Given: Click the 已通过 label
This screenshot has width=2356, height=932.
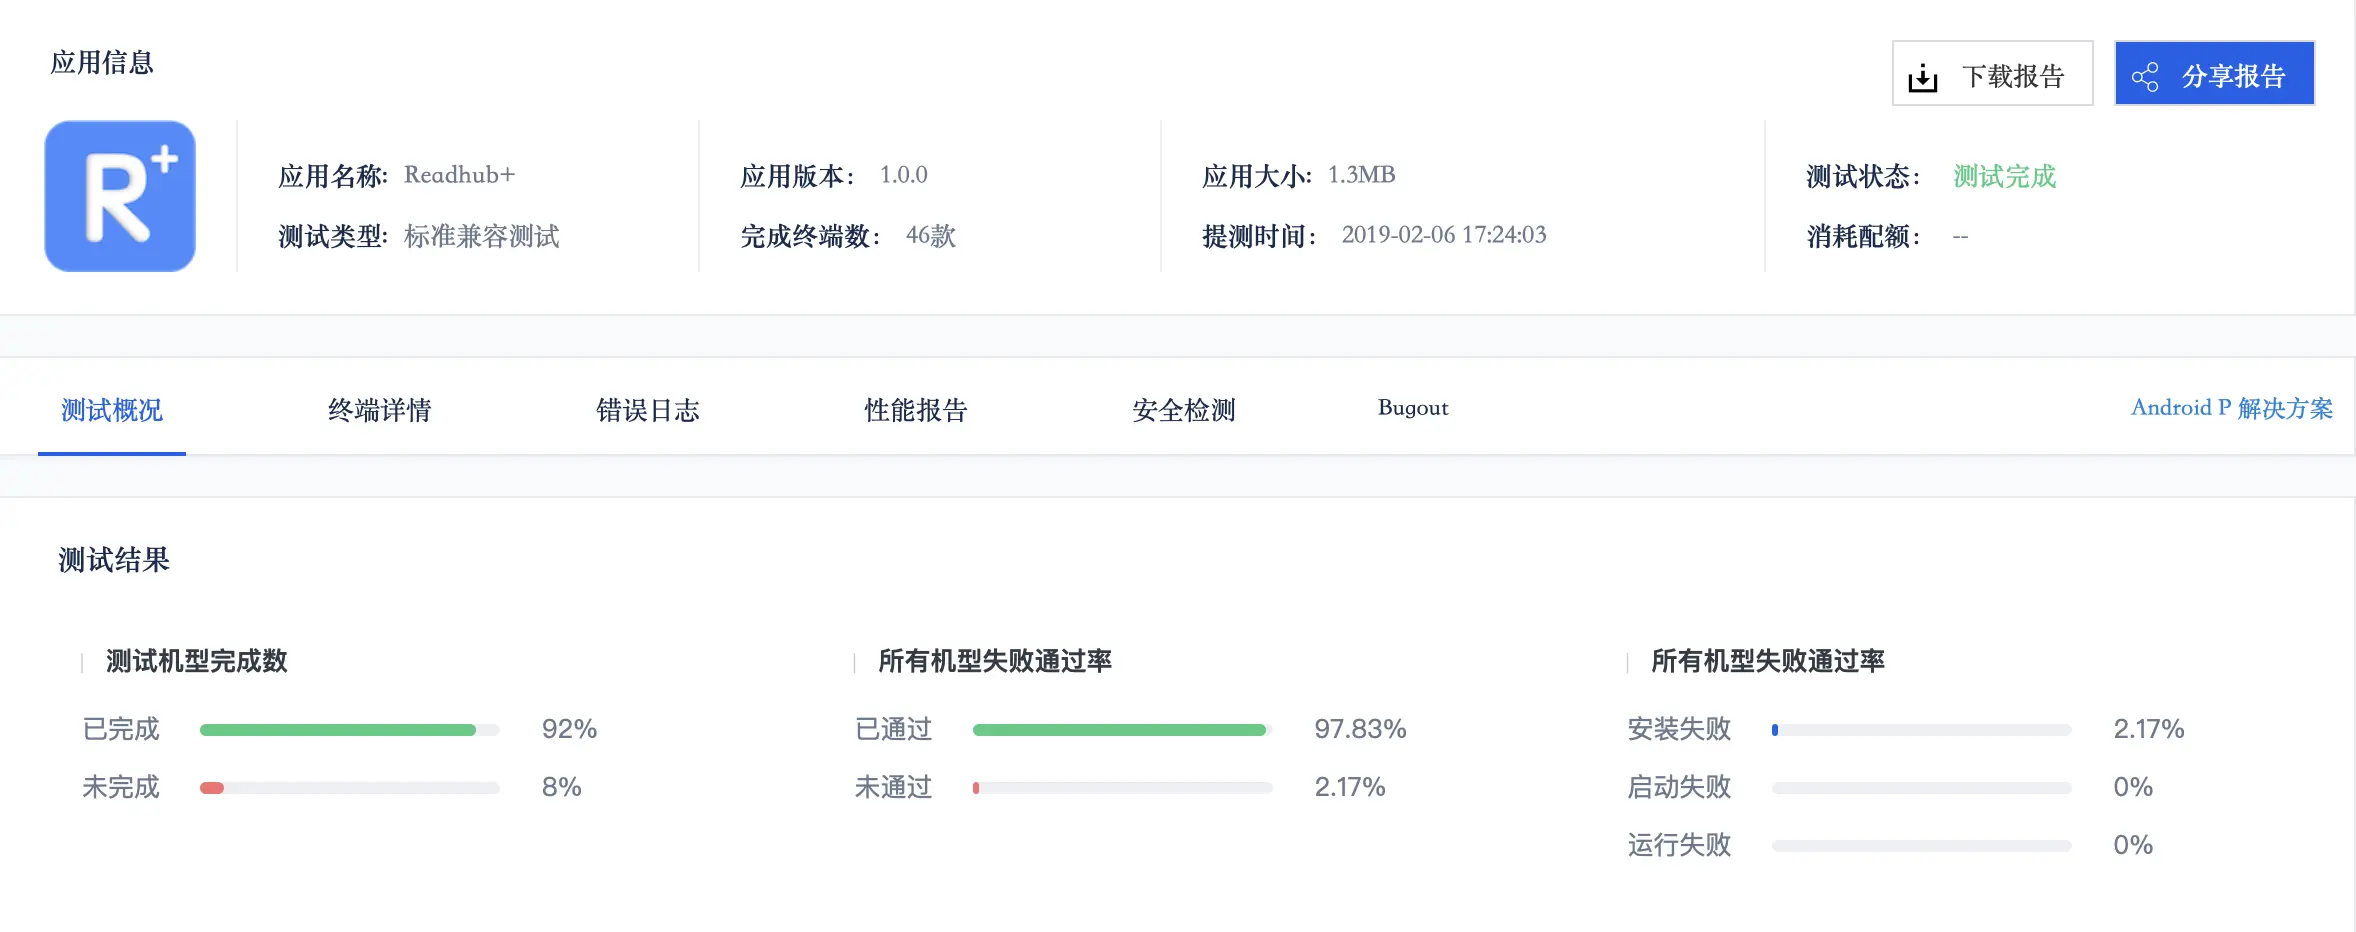Looking at the screenshot, I should 893,729.
